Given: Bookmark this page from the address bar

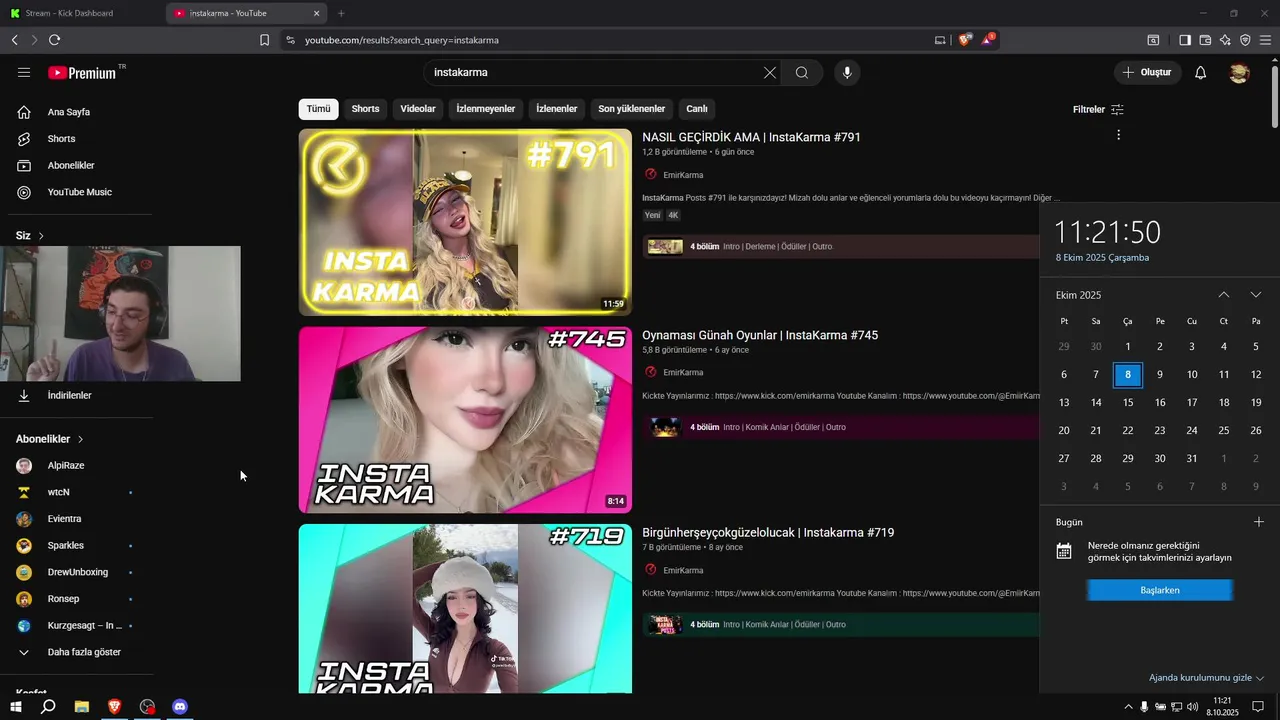Looking at the screenshot, I should pyautogui.click(x=264, y=40).
